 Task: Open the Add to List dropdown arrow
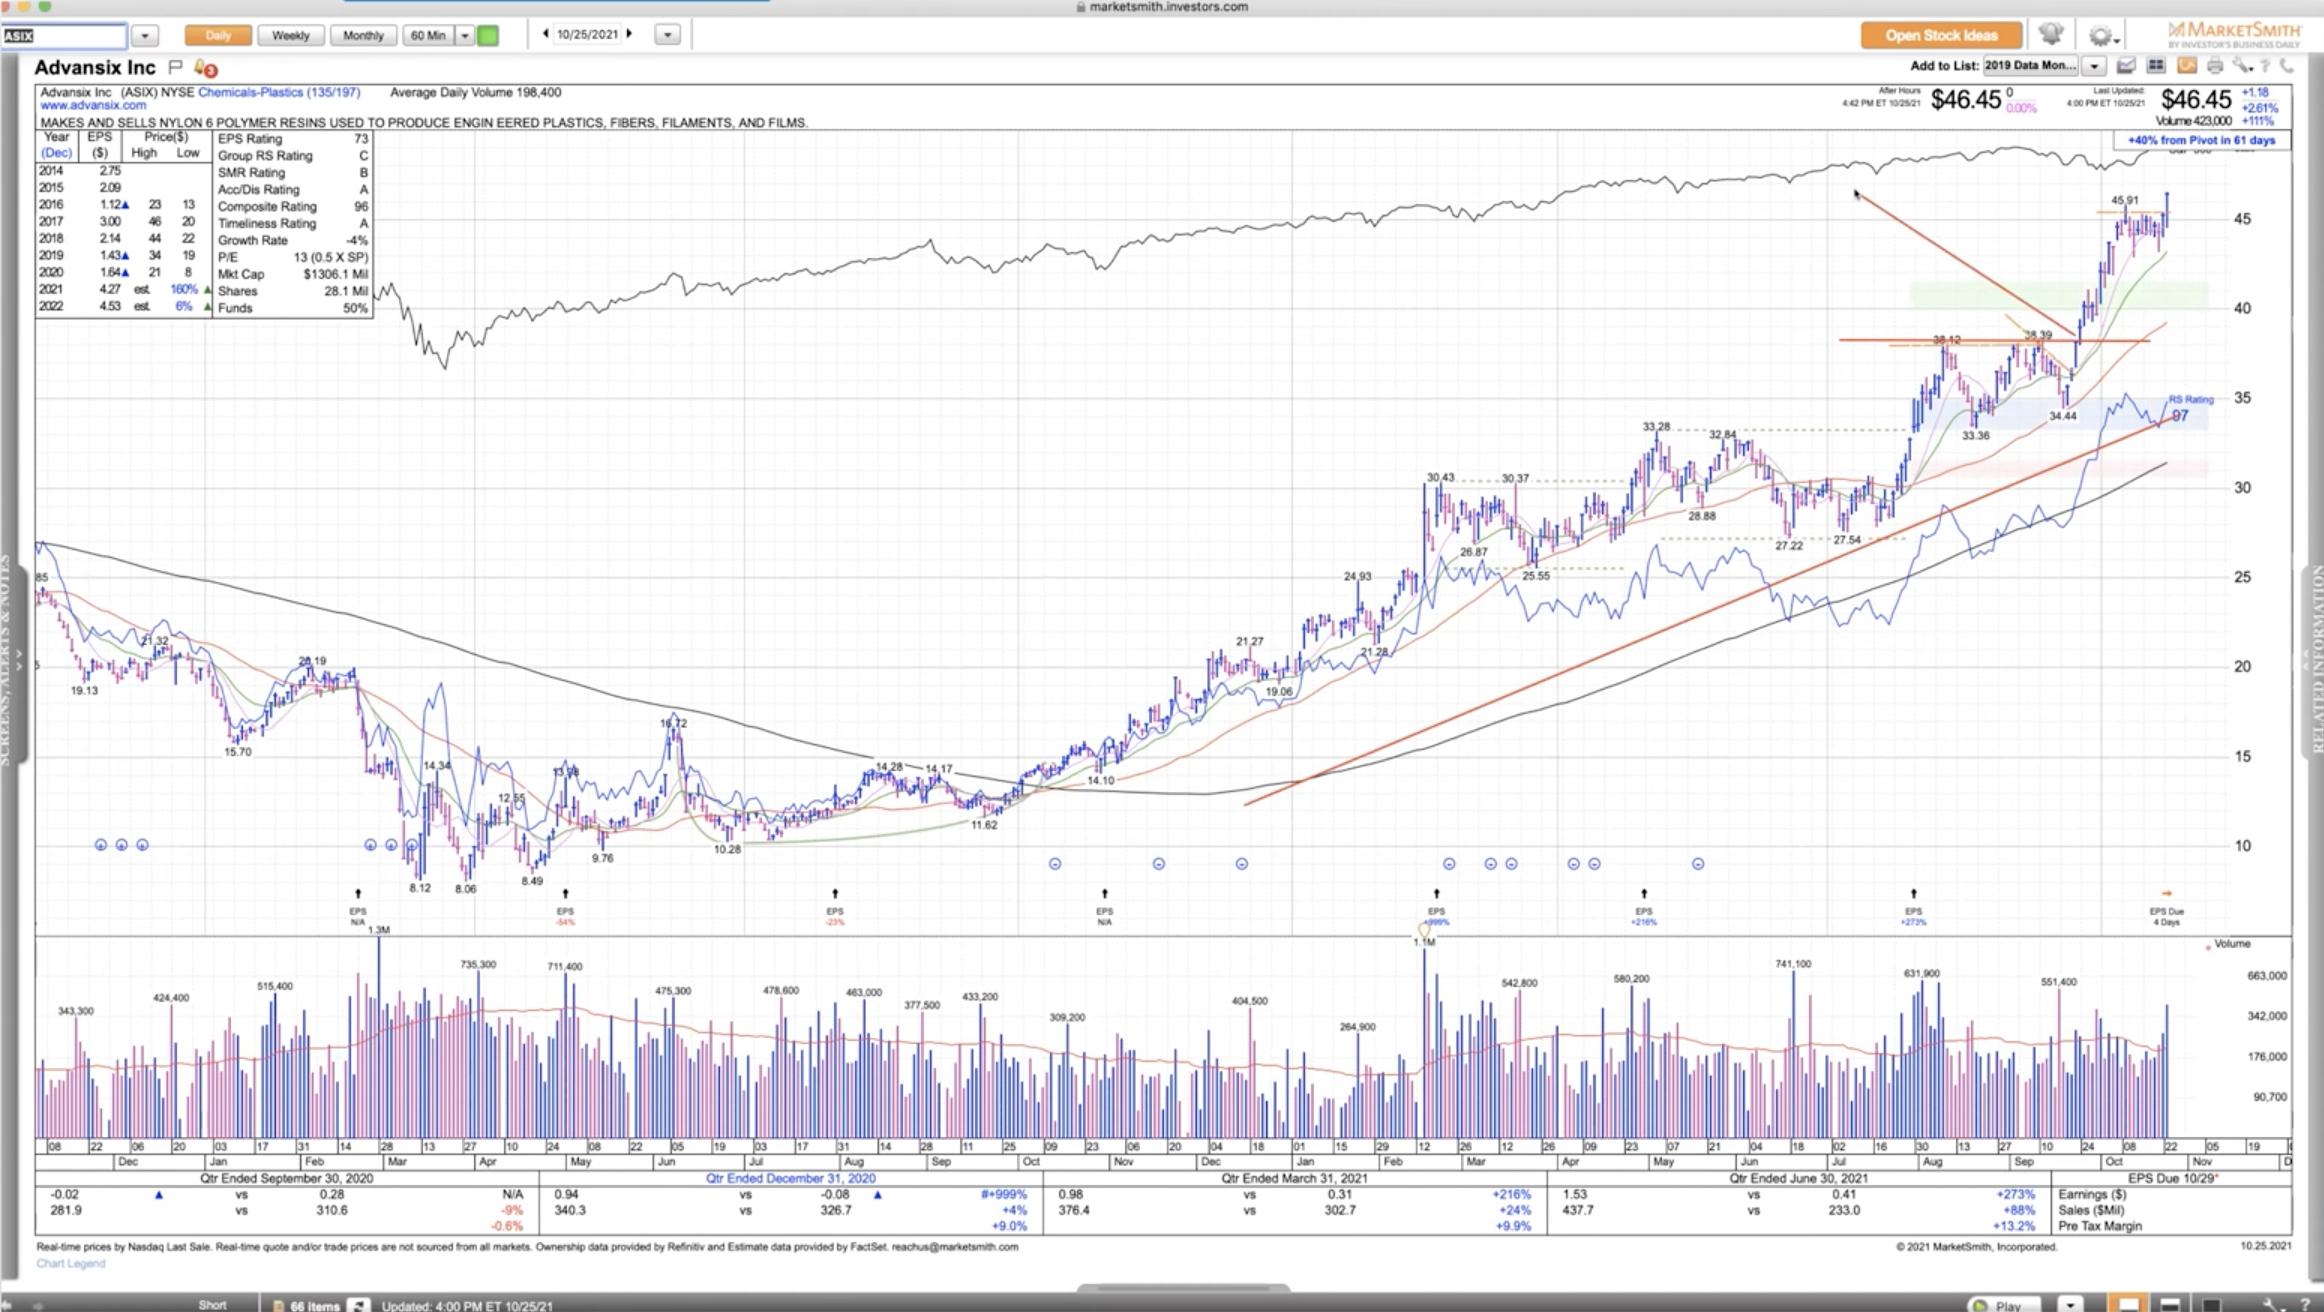[x=2094, y=67]
